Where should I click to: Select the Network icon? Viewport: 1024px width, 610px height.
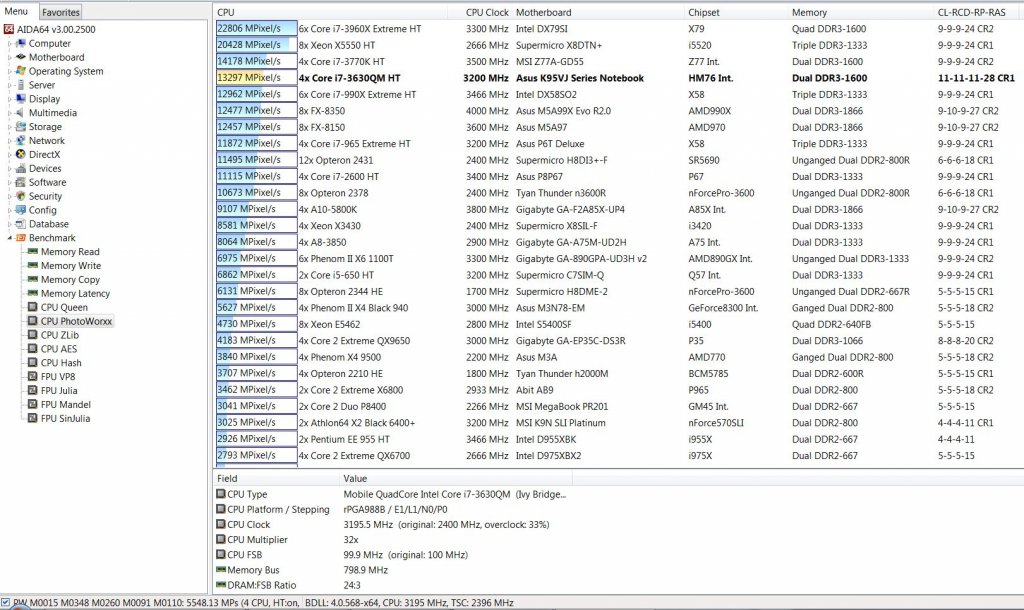[x=20, y=140]
